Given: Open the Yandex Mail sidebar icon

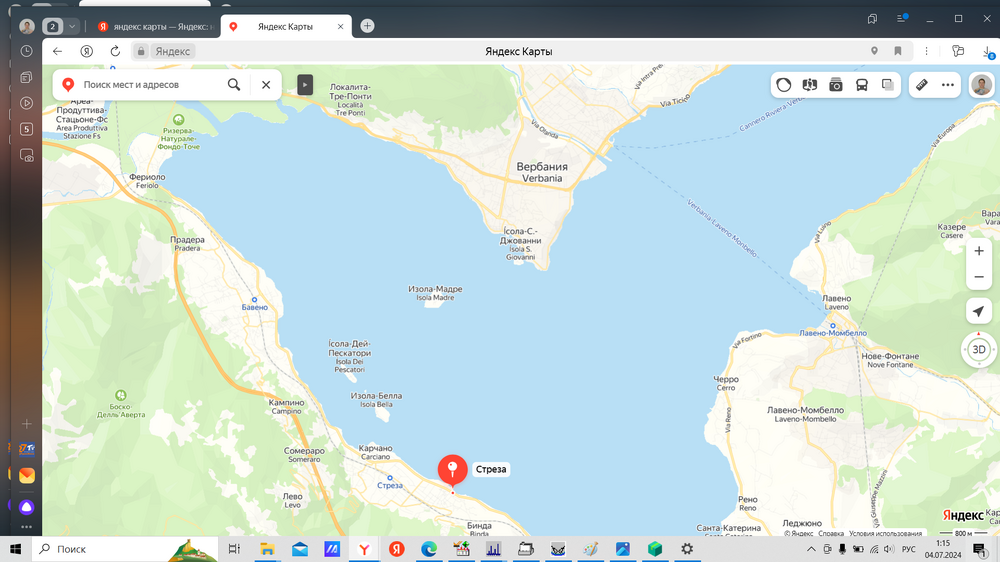Looking at the screenshot, I should (26, 475).
